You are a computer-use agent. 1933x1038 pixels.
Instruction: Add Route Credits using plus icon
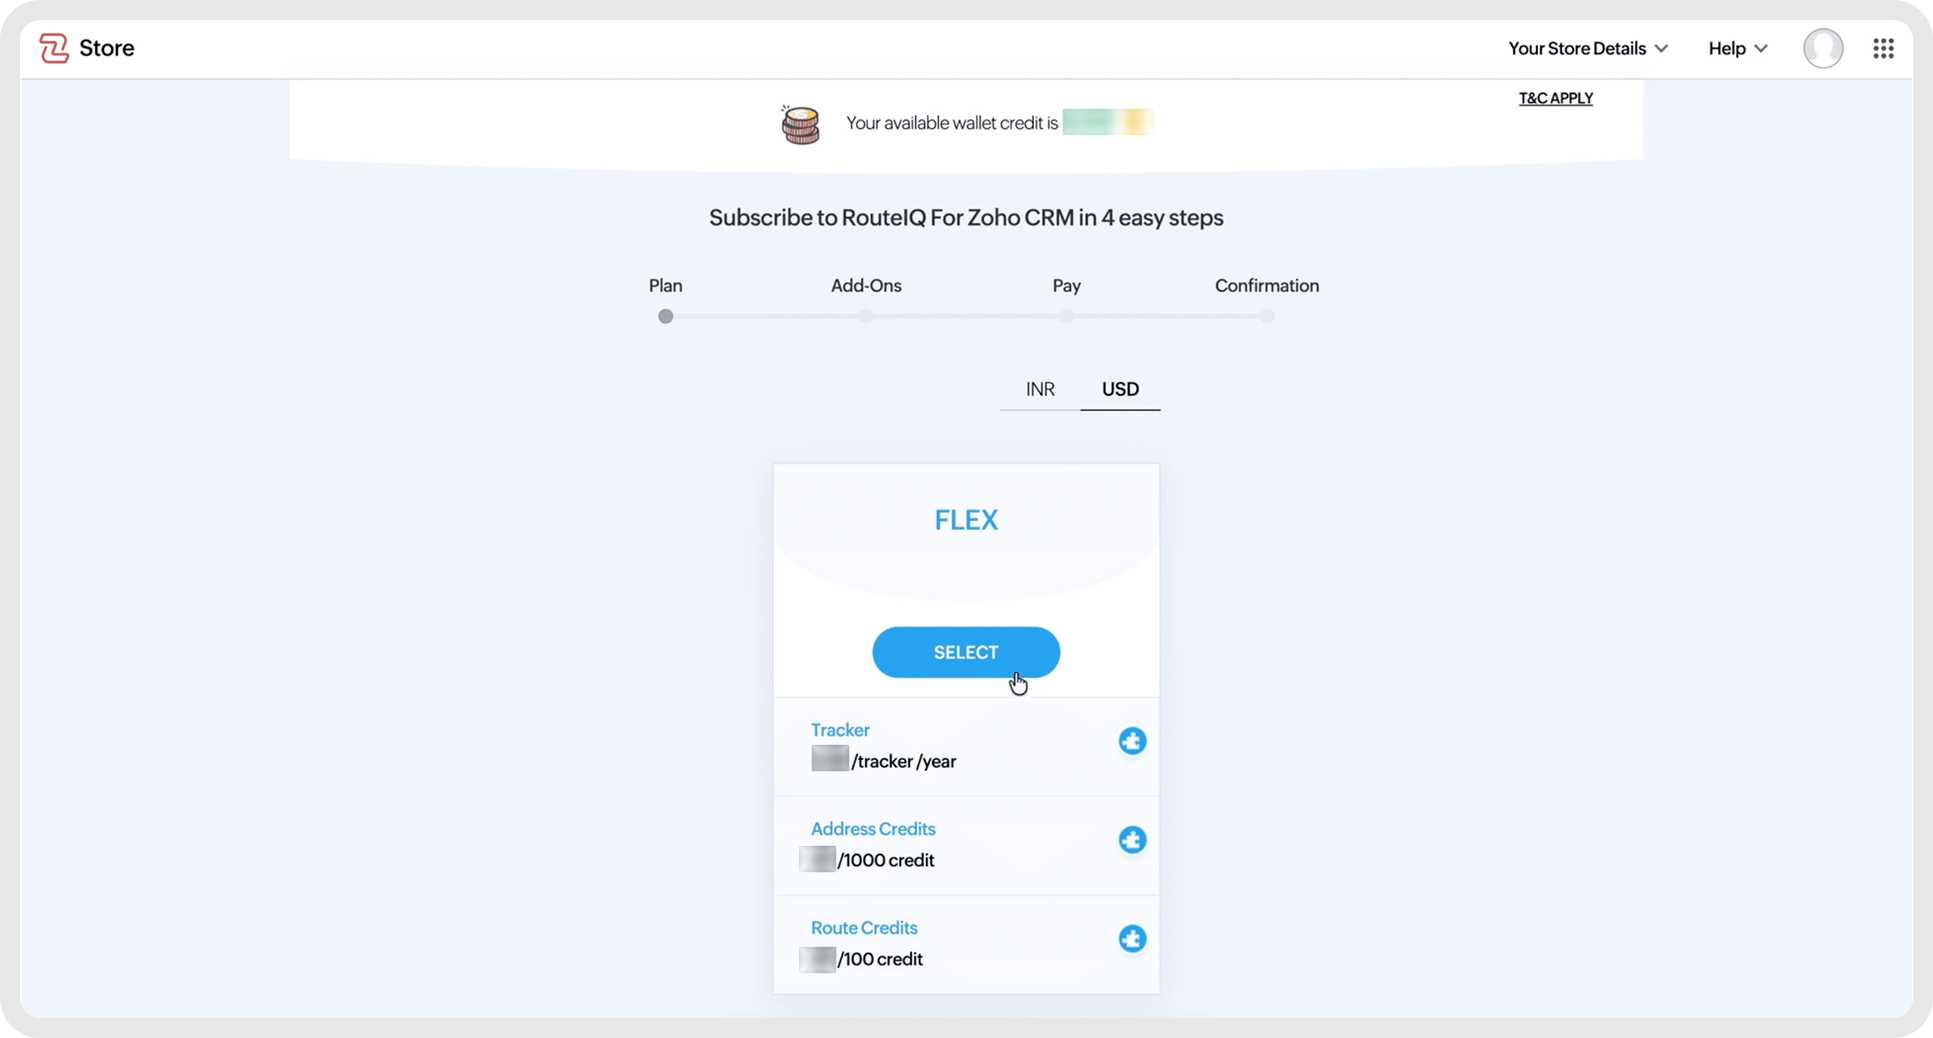tap(1132, 939)
